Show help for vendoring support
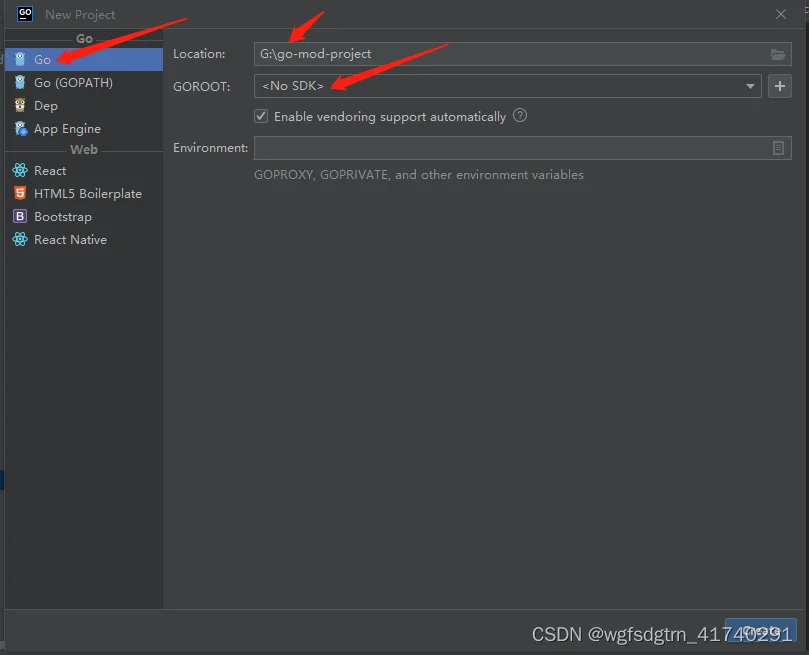 tap(520, 116)
